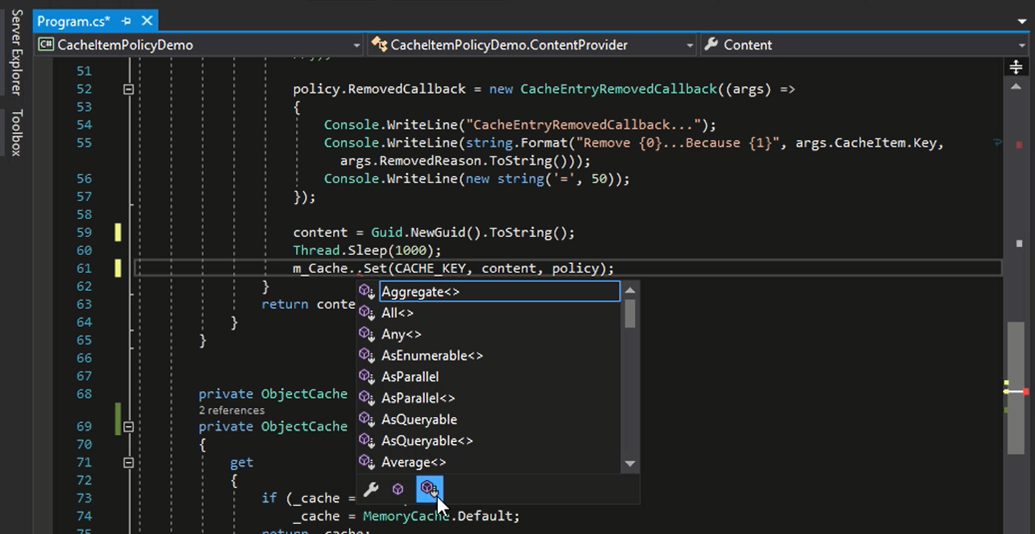This screenshot has height=534, width=1035.
Task: Open CacheItemPolicyDemo project dropdown
Action: click(x=199, y=45)
